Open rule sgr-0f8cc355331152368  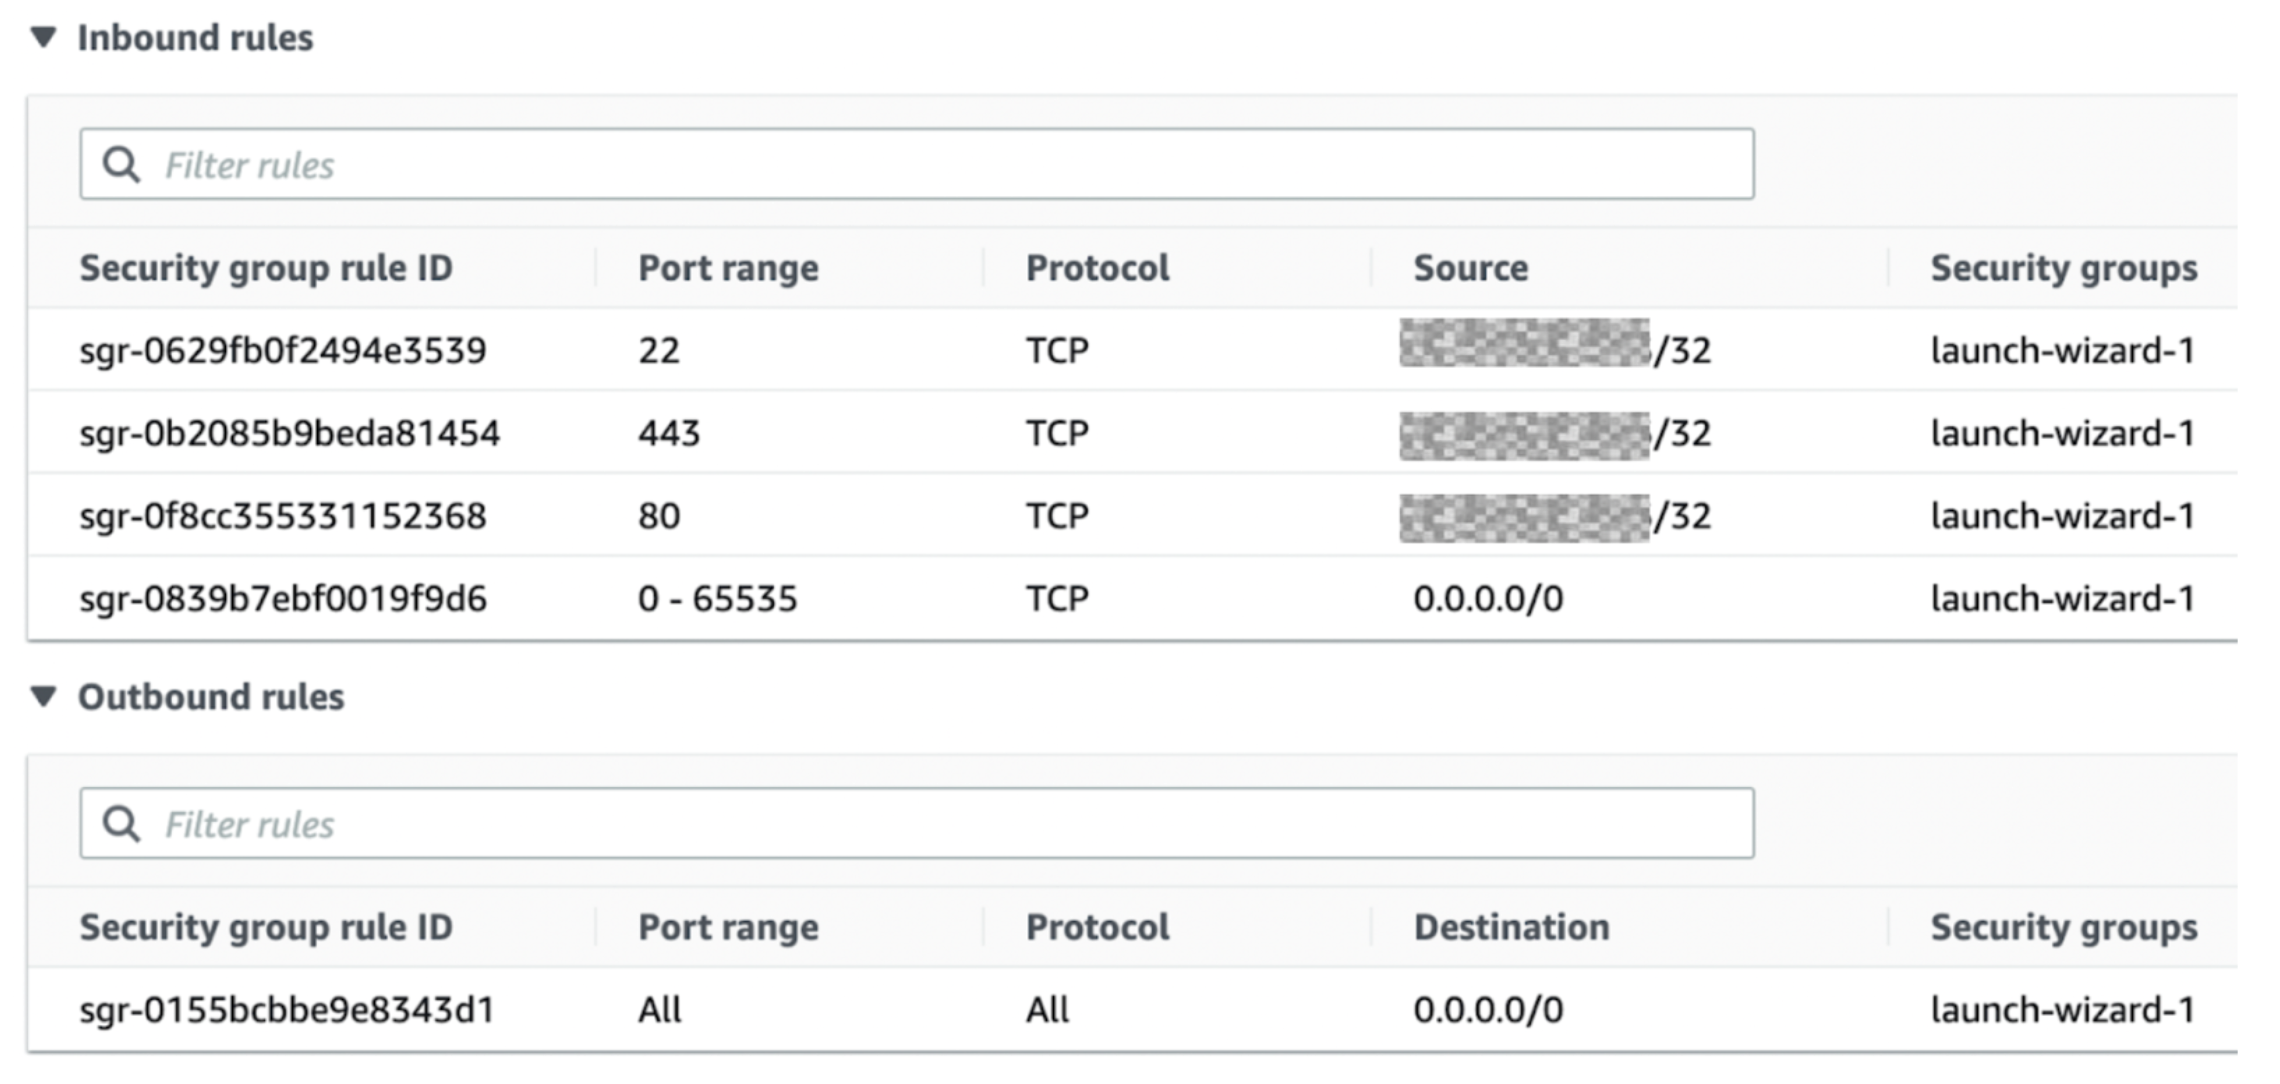point(284,515)
